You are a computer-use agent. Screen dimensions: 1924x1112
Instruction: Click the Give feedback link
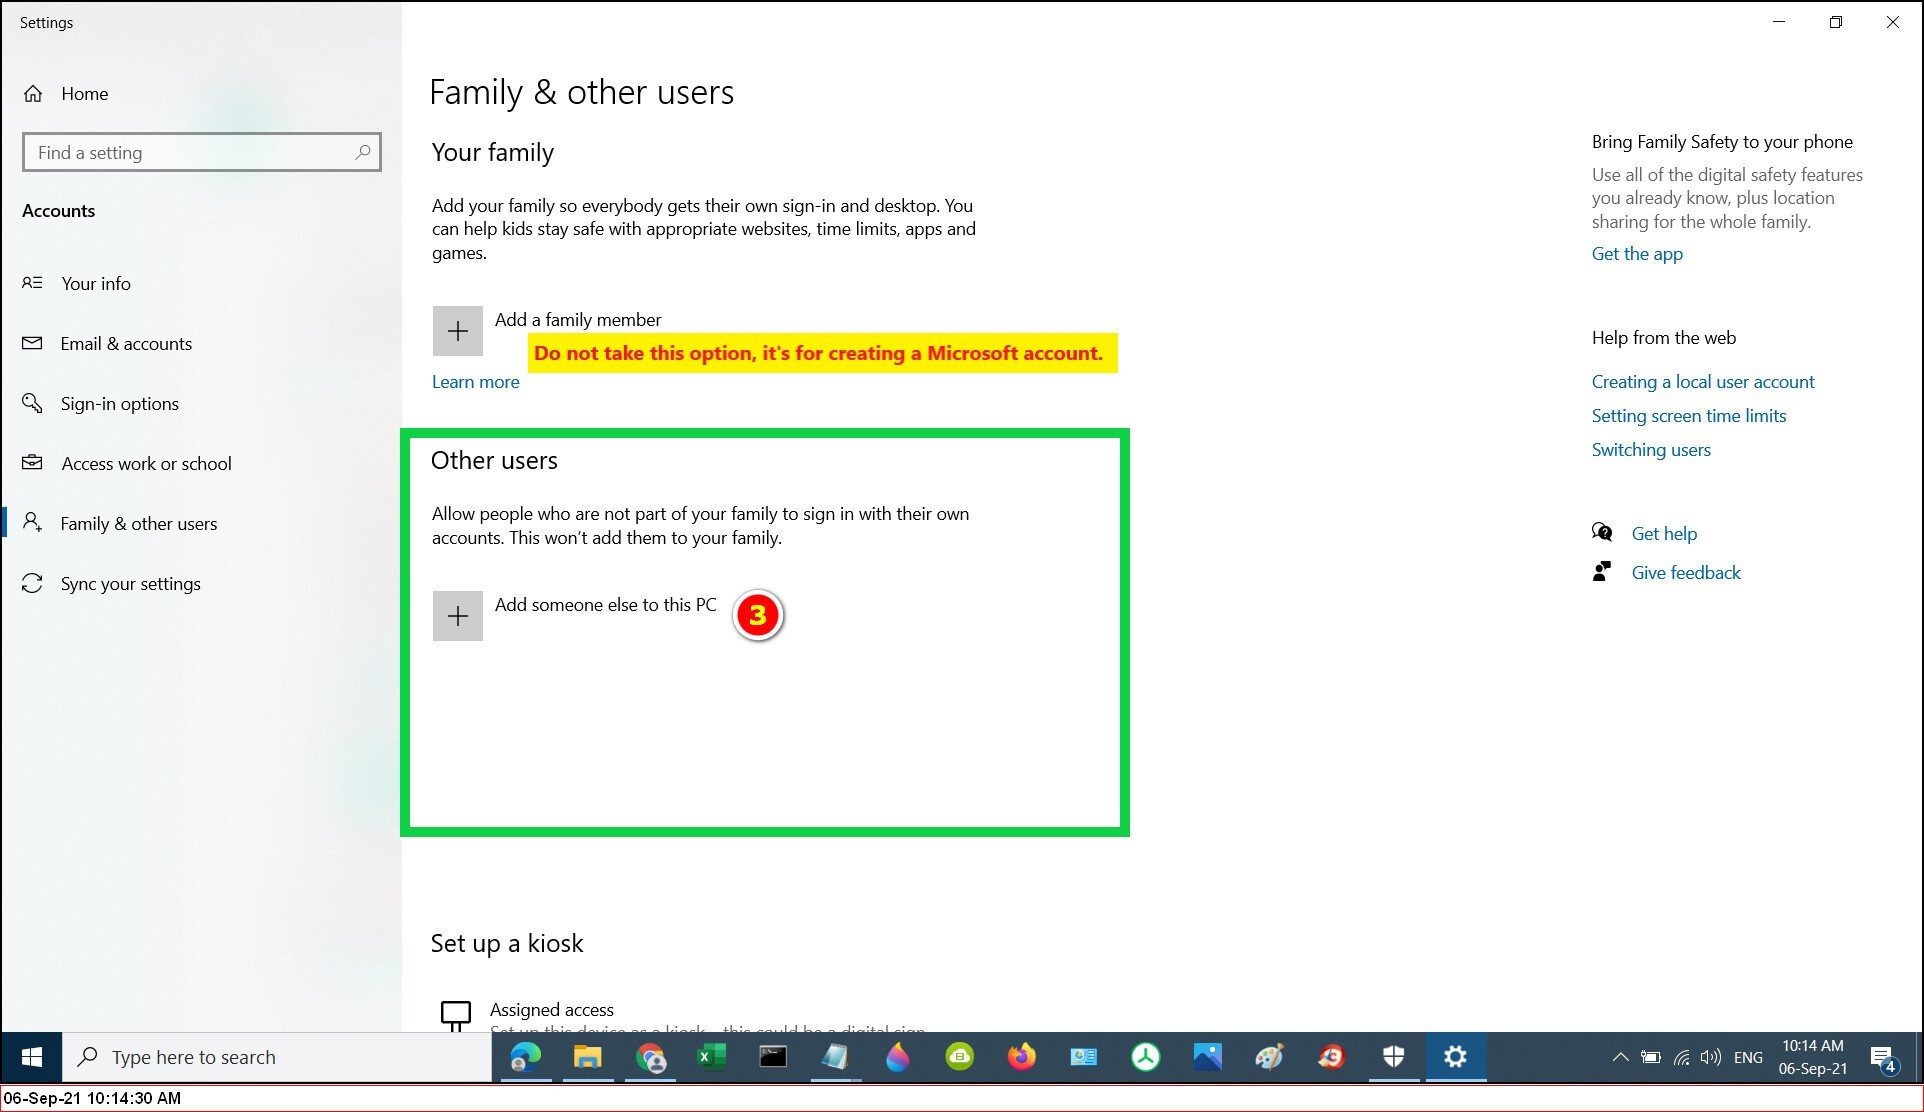pyautogui.click(x=1685, y=573)
